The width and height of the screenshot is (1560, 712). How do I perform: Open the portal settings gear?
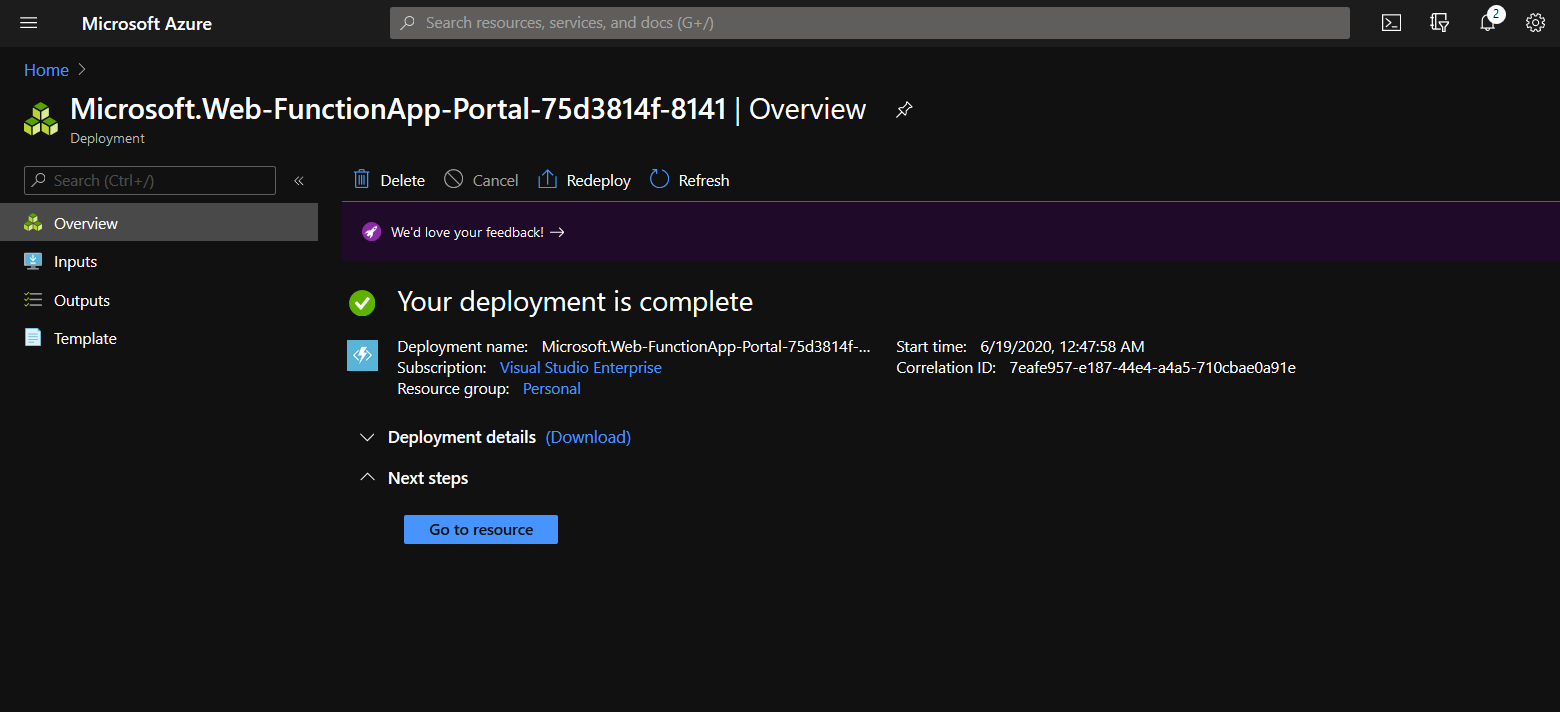click(x=1535, y=22)
